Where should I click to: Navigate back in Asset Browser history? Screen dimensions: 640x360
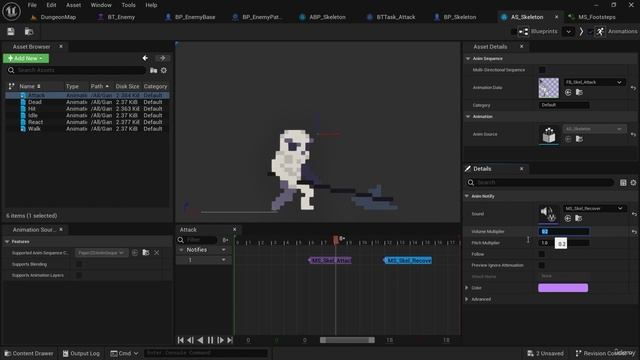[x=145, y=58]
